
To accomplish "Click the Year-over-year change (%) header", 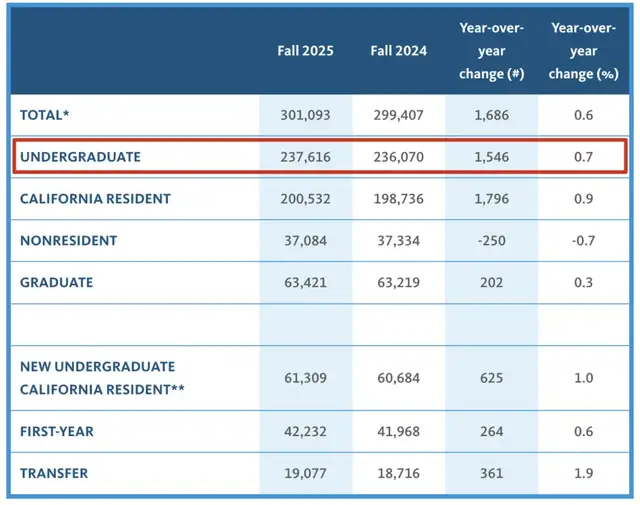I will coord(584,50).
